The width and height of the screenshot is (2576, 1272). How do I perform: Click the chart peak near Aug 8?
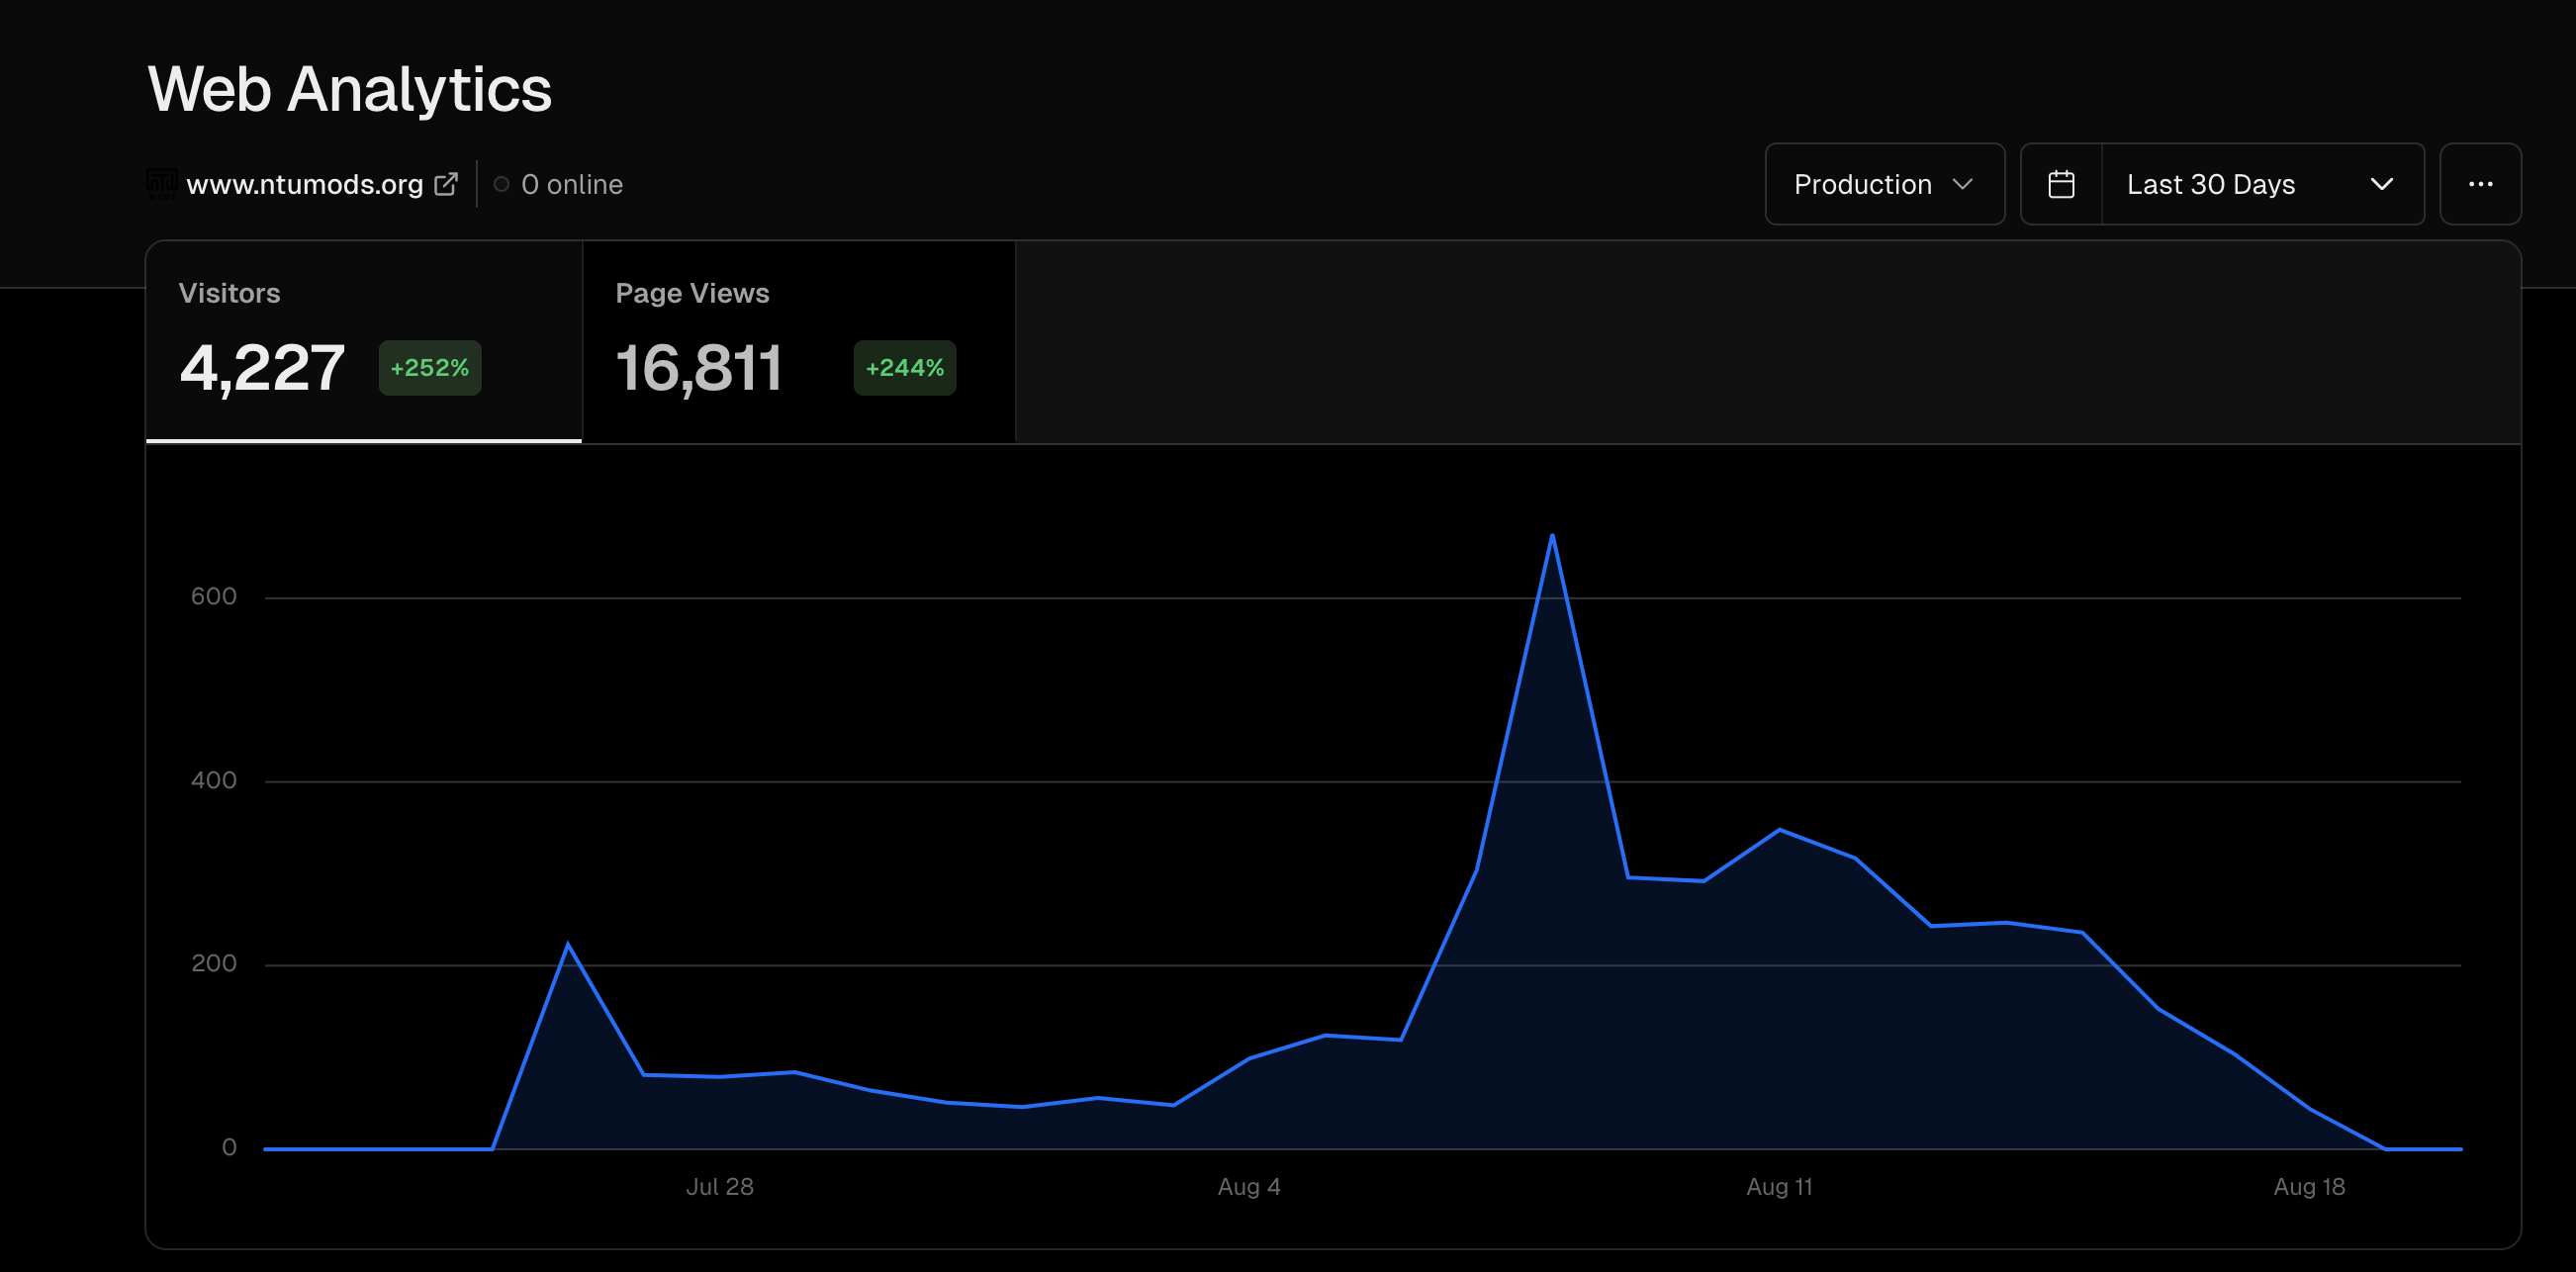point(1552,537)
